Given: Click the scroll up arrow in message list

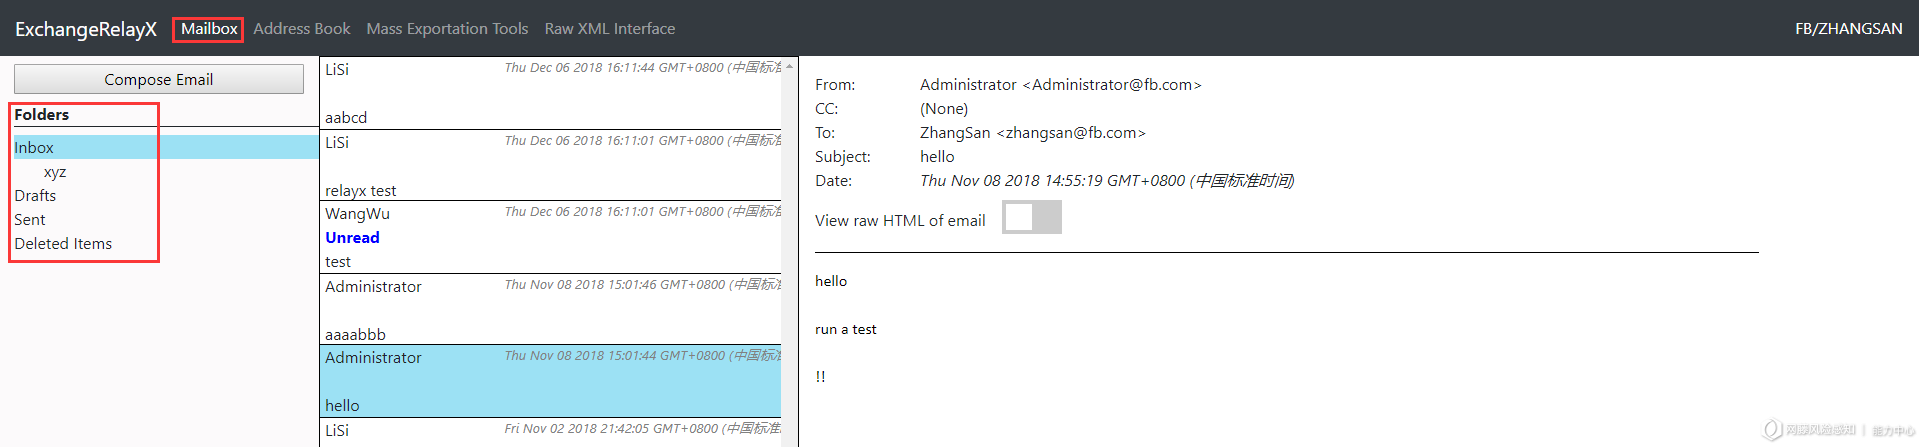Looking at the screenshot, I should 790,66.
